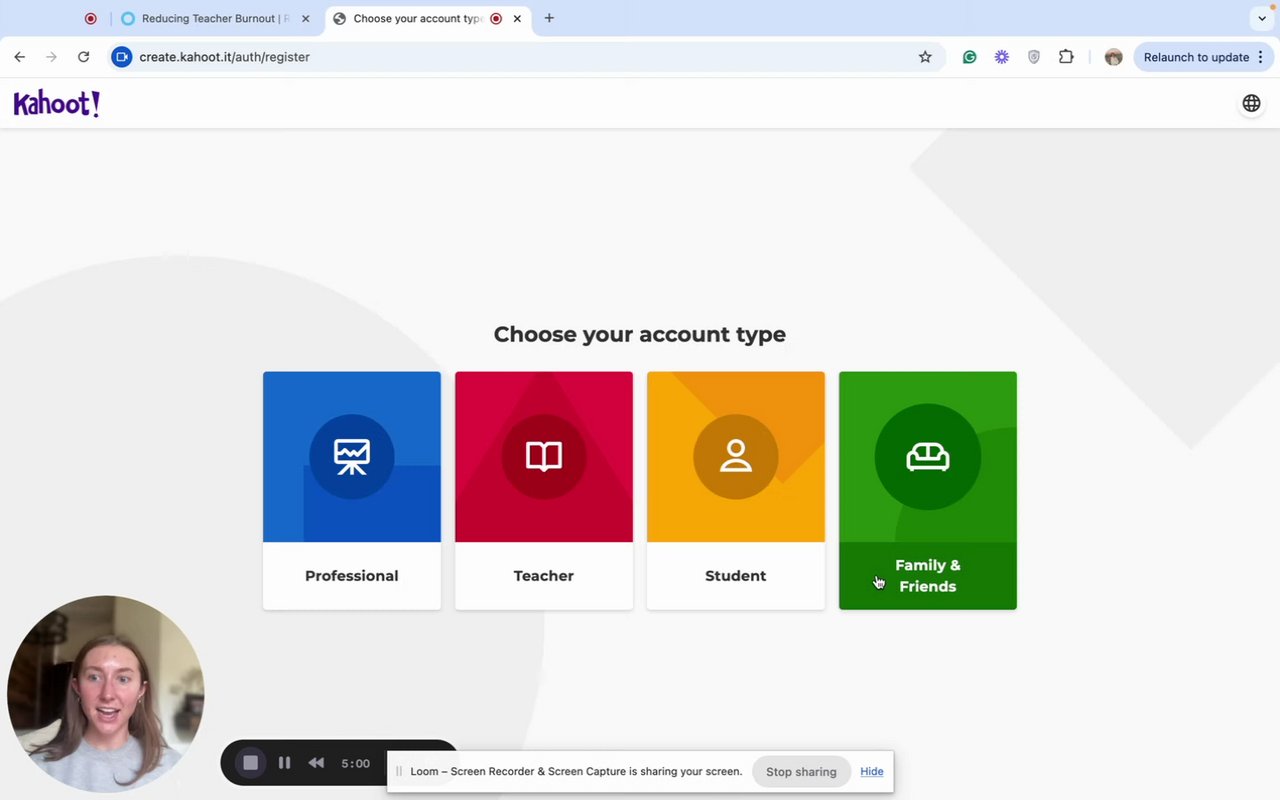Image resolution: width=1280 pixels, height=800 pixels.
Task: Open the Extensions puzzle-piece menu
Action: tap(1066, 57)
